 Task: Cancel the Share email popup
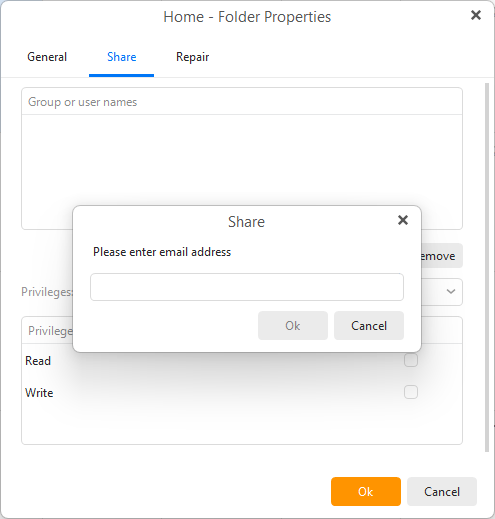369,326
